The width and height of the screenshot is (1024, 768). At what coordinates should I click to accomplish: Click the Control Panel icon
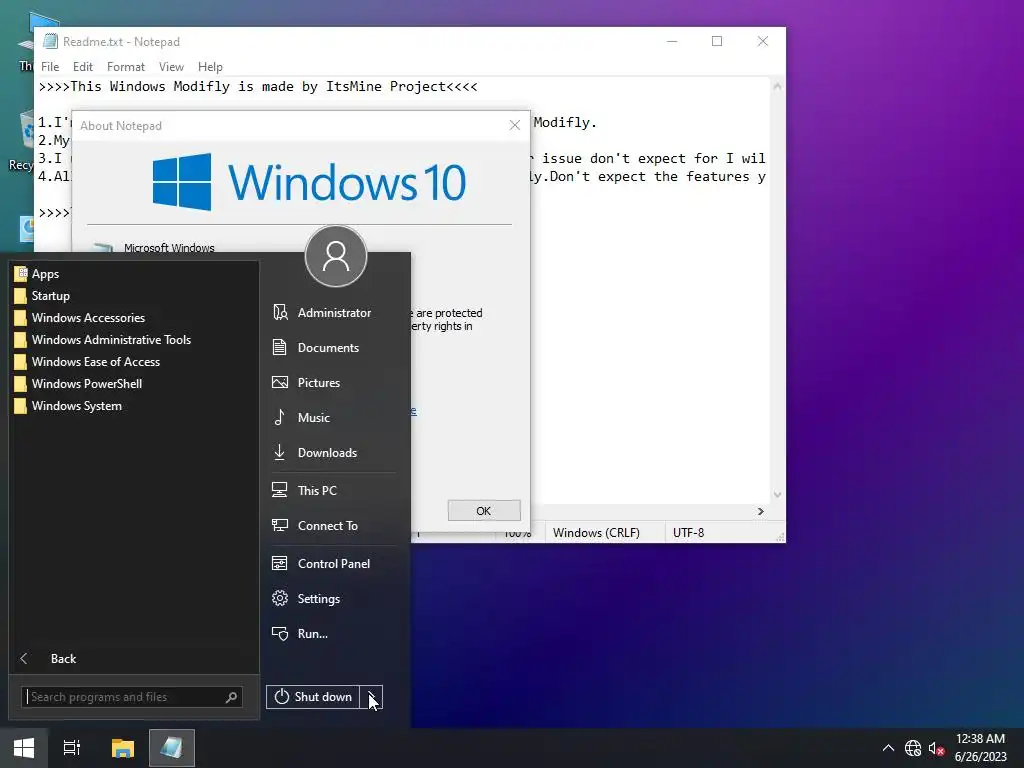coord(280,564)
